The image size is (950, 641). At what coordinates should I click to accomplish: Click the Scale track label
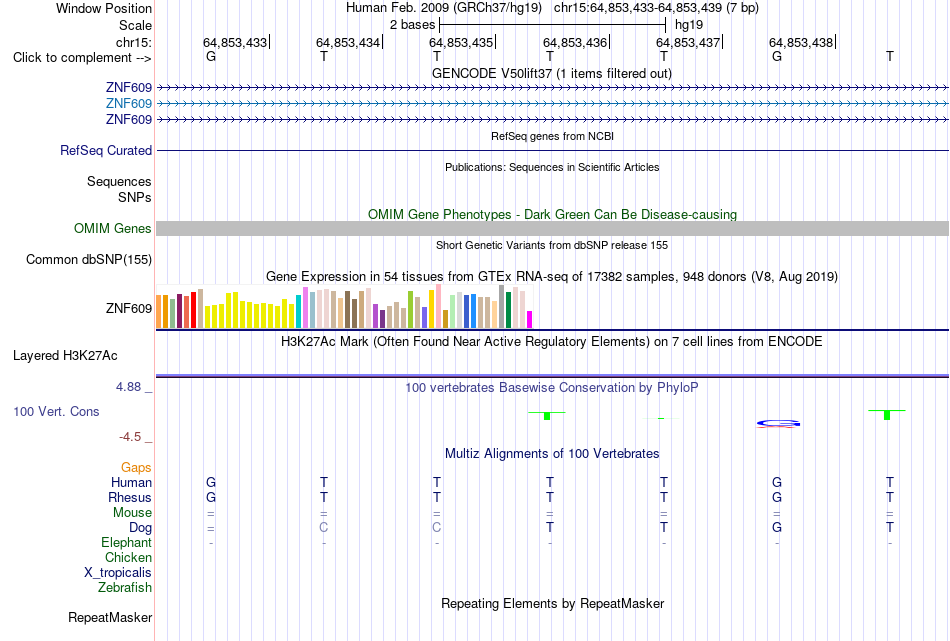tap(135, 25)
